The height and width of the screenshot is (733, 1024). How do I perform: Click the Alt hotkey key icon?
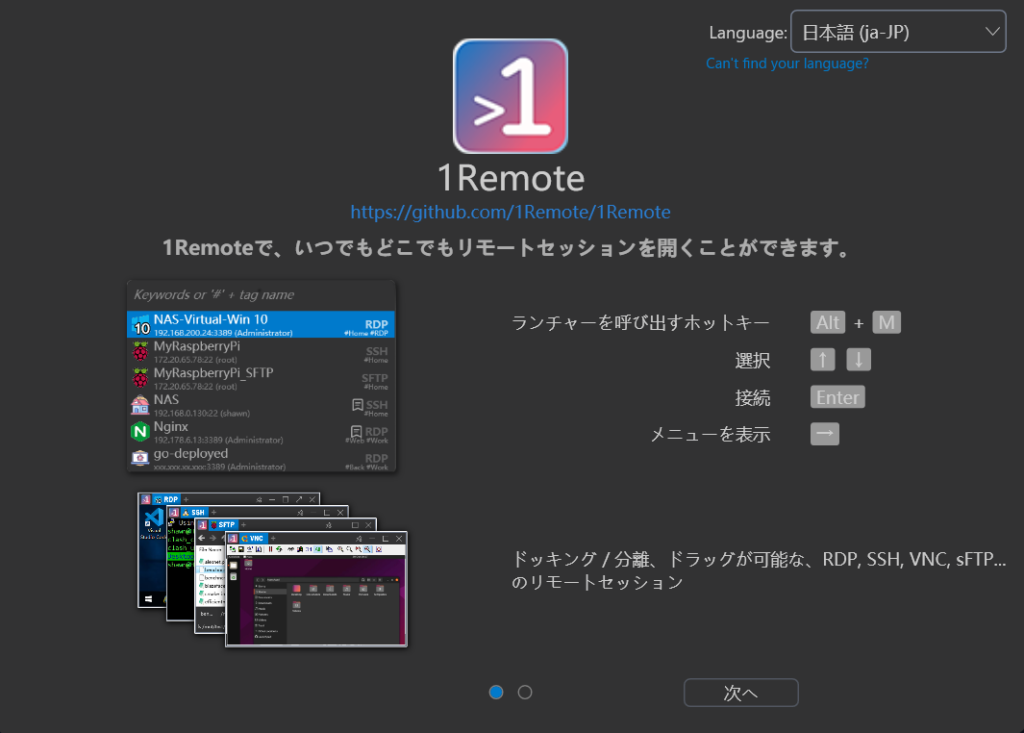pos(827,322)
